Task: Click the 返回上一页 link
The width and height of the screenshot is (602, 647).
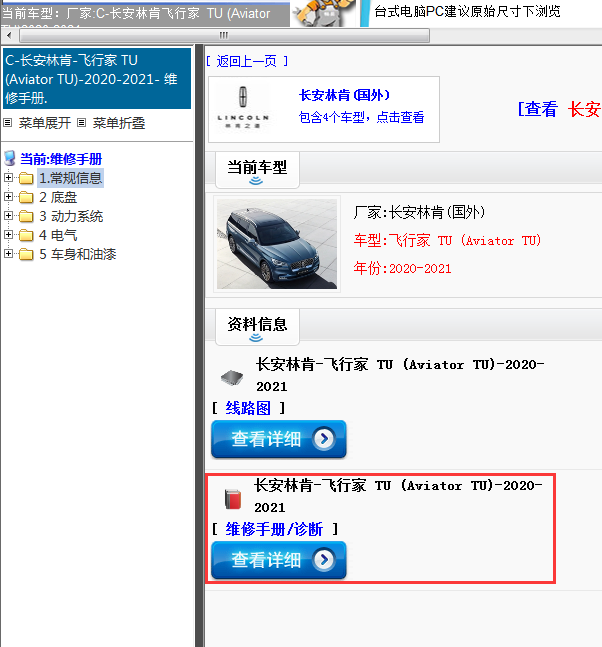Action: [247, 61]
